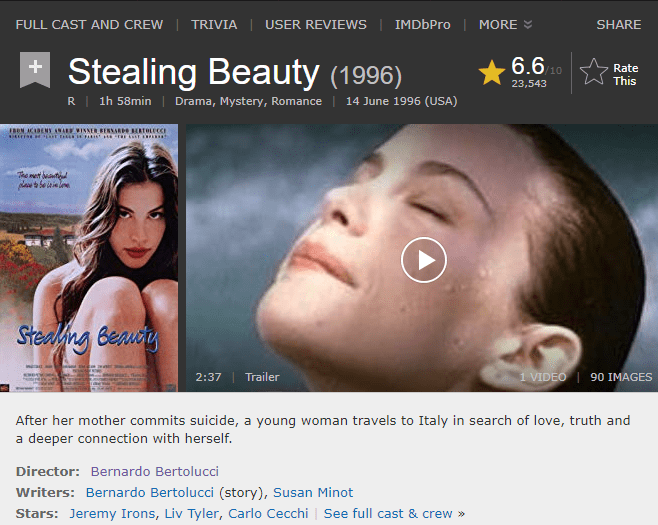658x525 pixels.
Task: Click the SHARE option
Action: coord(619,25)
